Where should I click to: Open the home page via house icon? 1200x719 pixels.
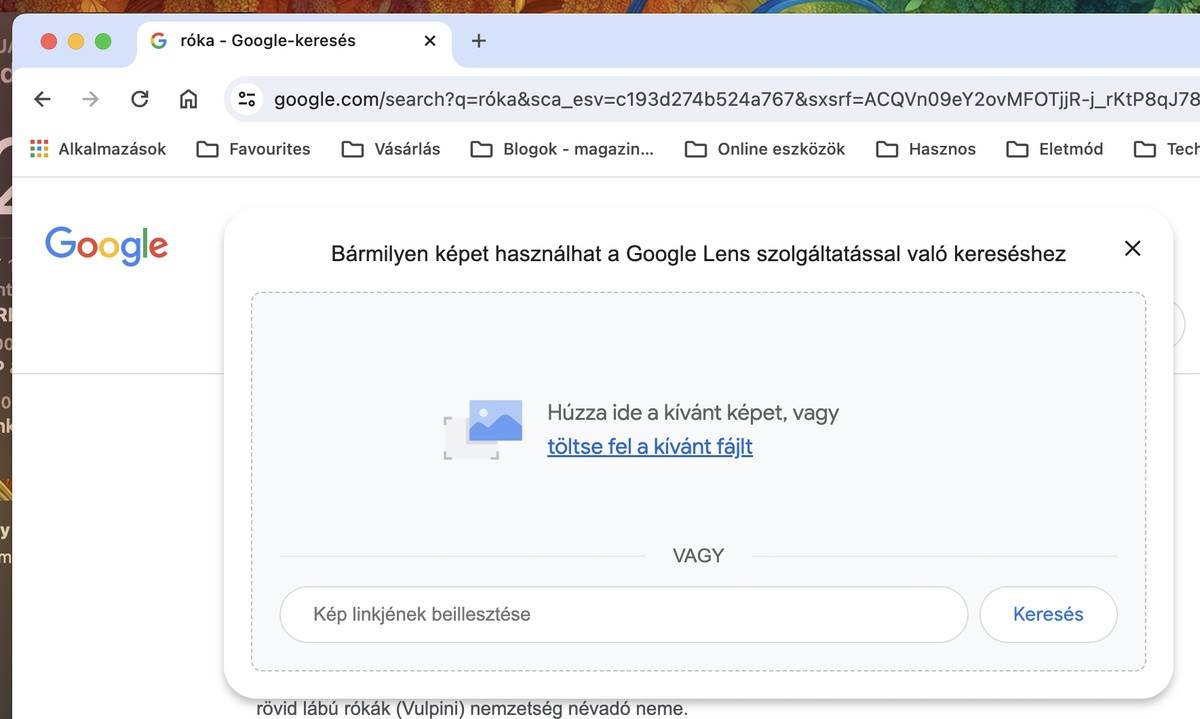188,99
